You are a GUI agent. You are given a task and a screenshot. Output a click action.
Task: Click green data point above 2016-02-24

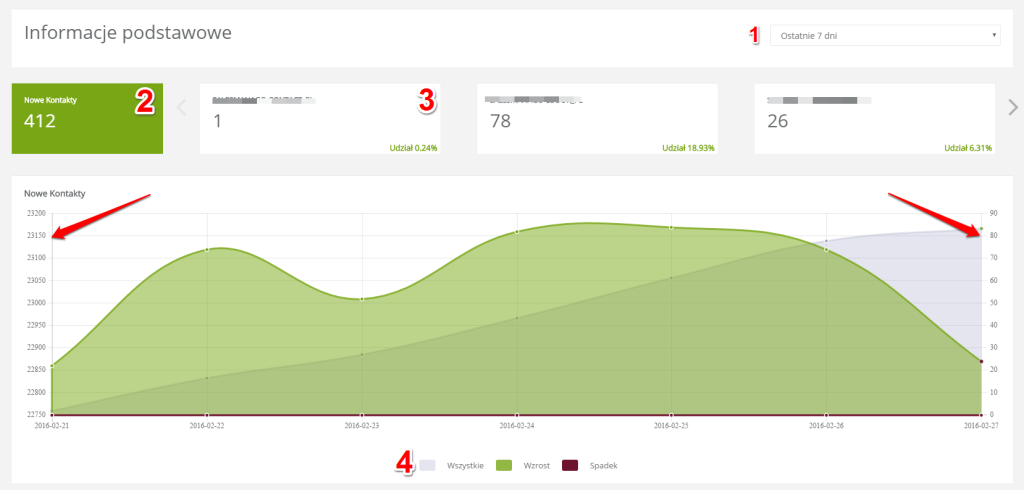[x=517, y=231]
